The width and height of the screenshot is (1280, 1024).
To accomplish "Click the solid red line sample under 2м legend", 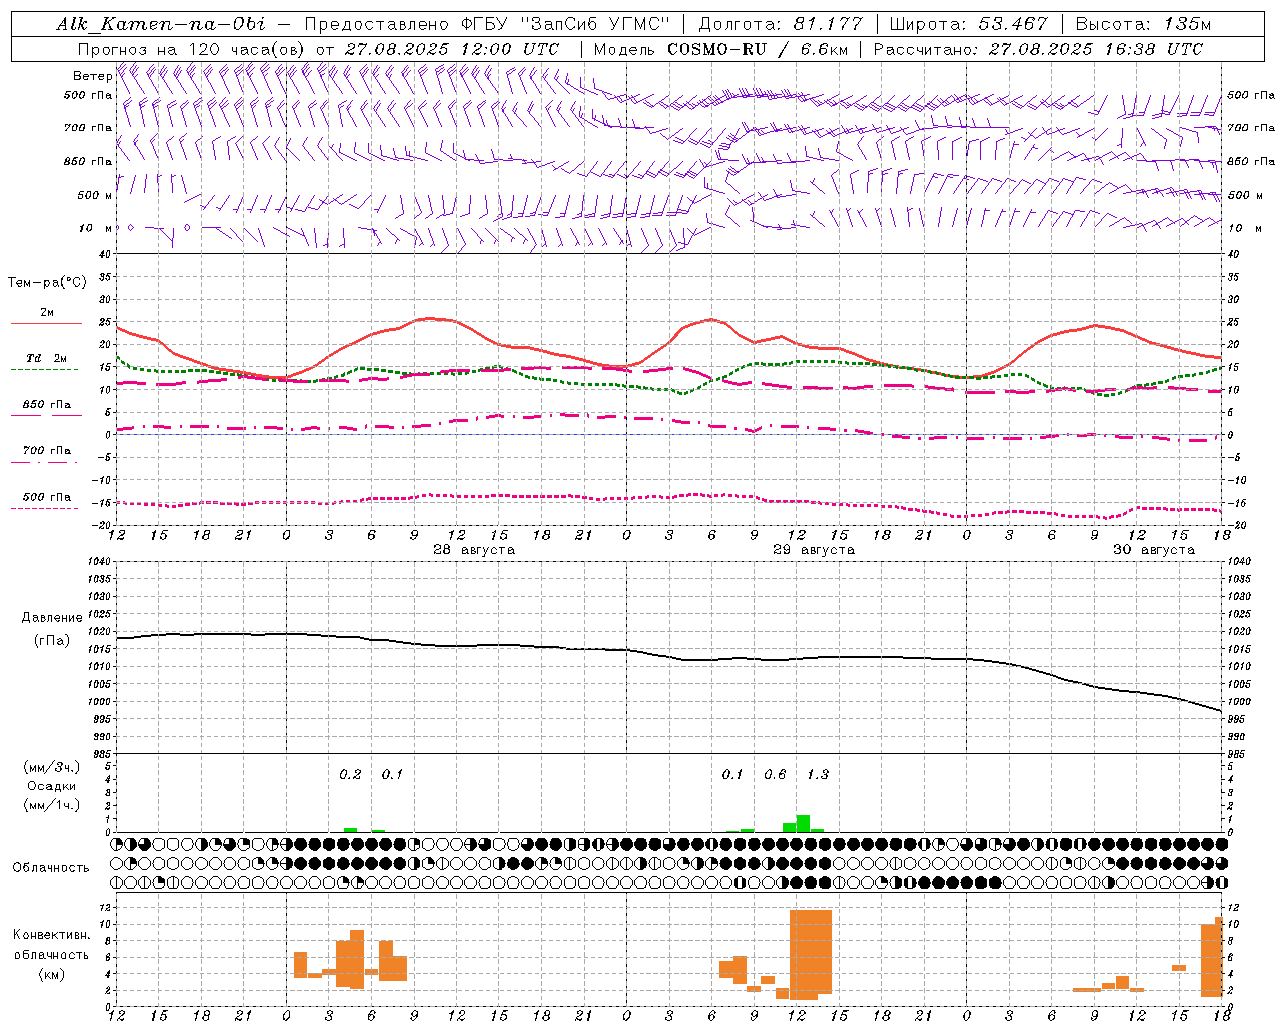I will point(46,324).
